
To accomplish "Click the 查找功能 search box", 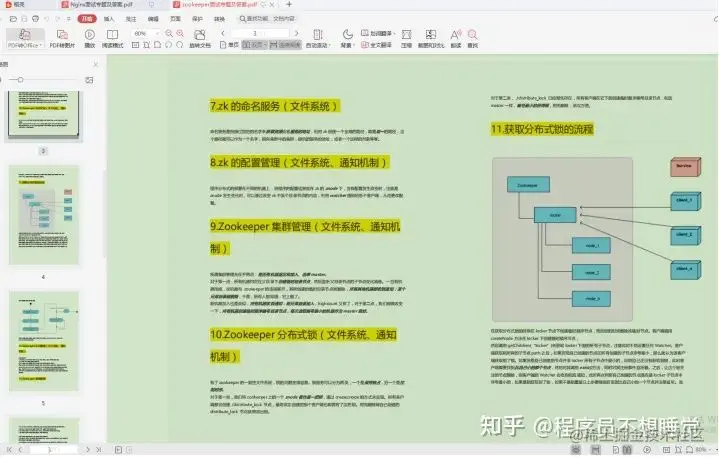I will pos(268,19).
